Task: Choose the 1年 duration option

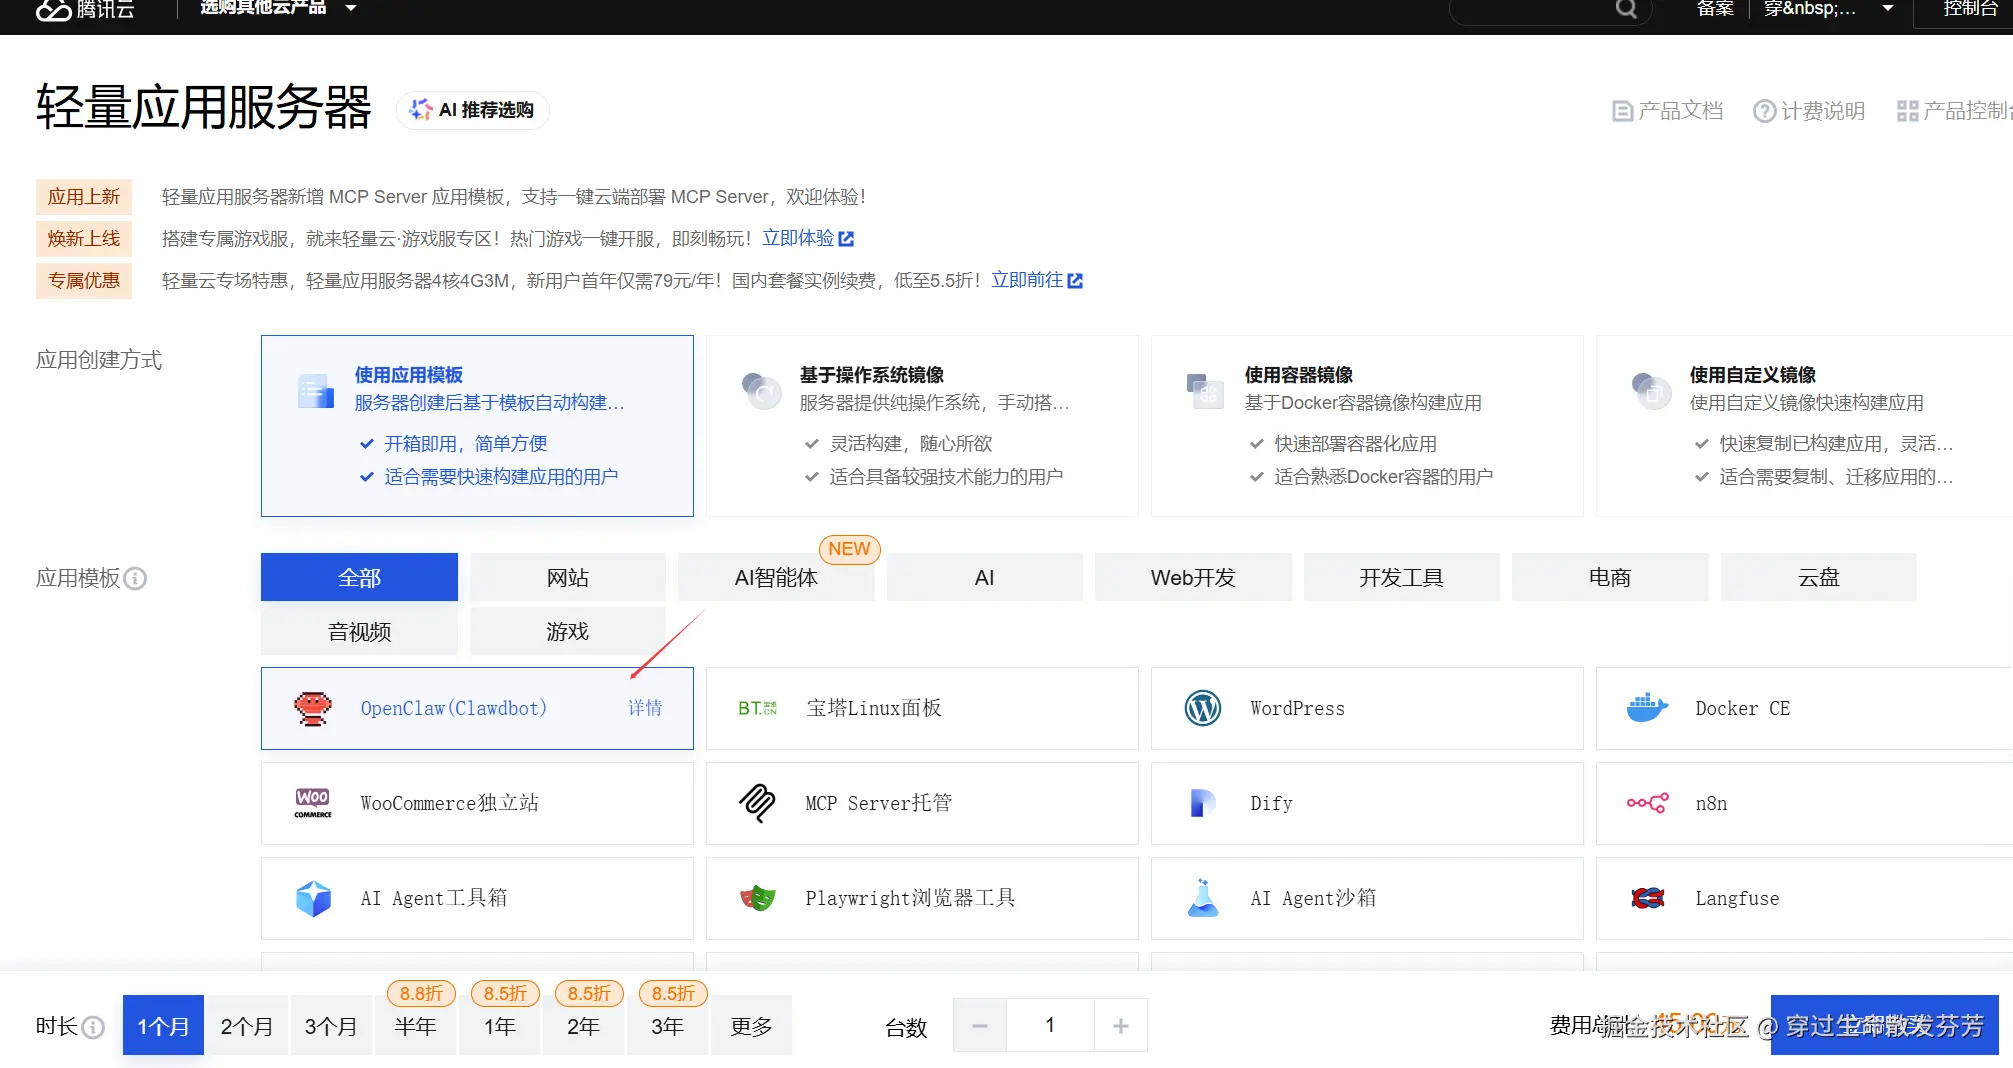Action: [x=499, y=1025]
